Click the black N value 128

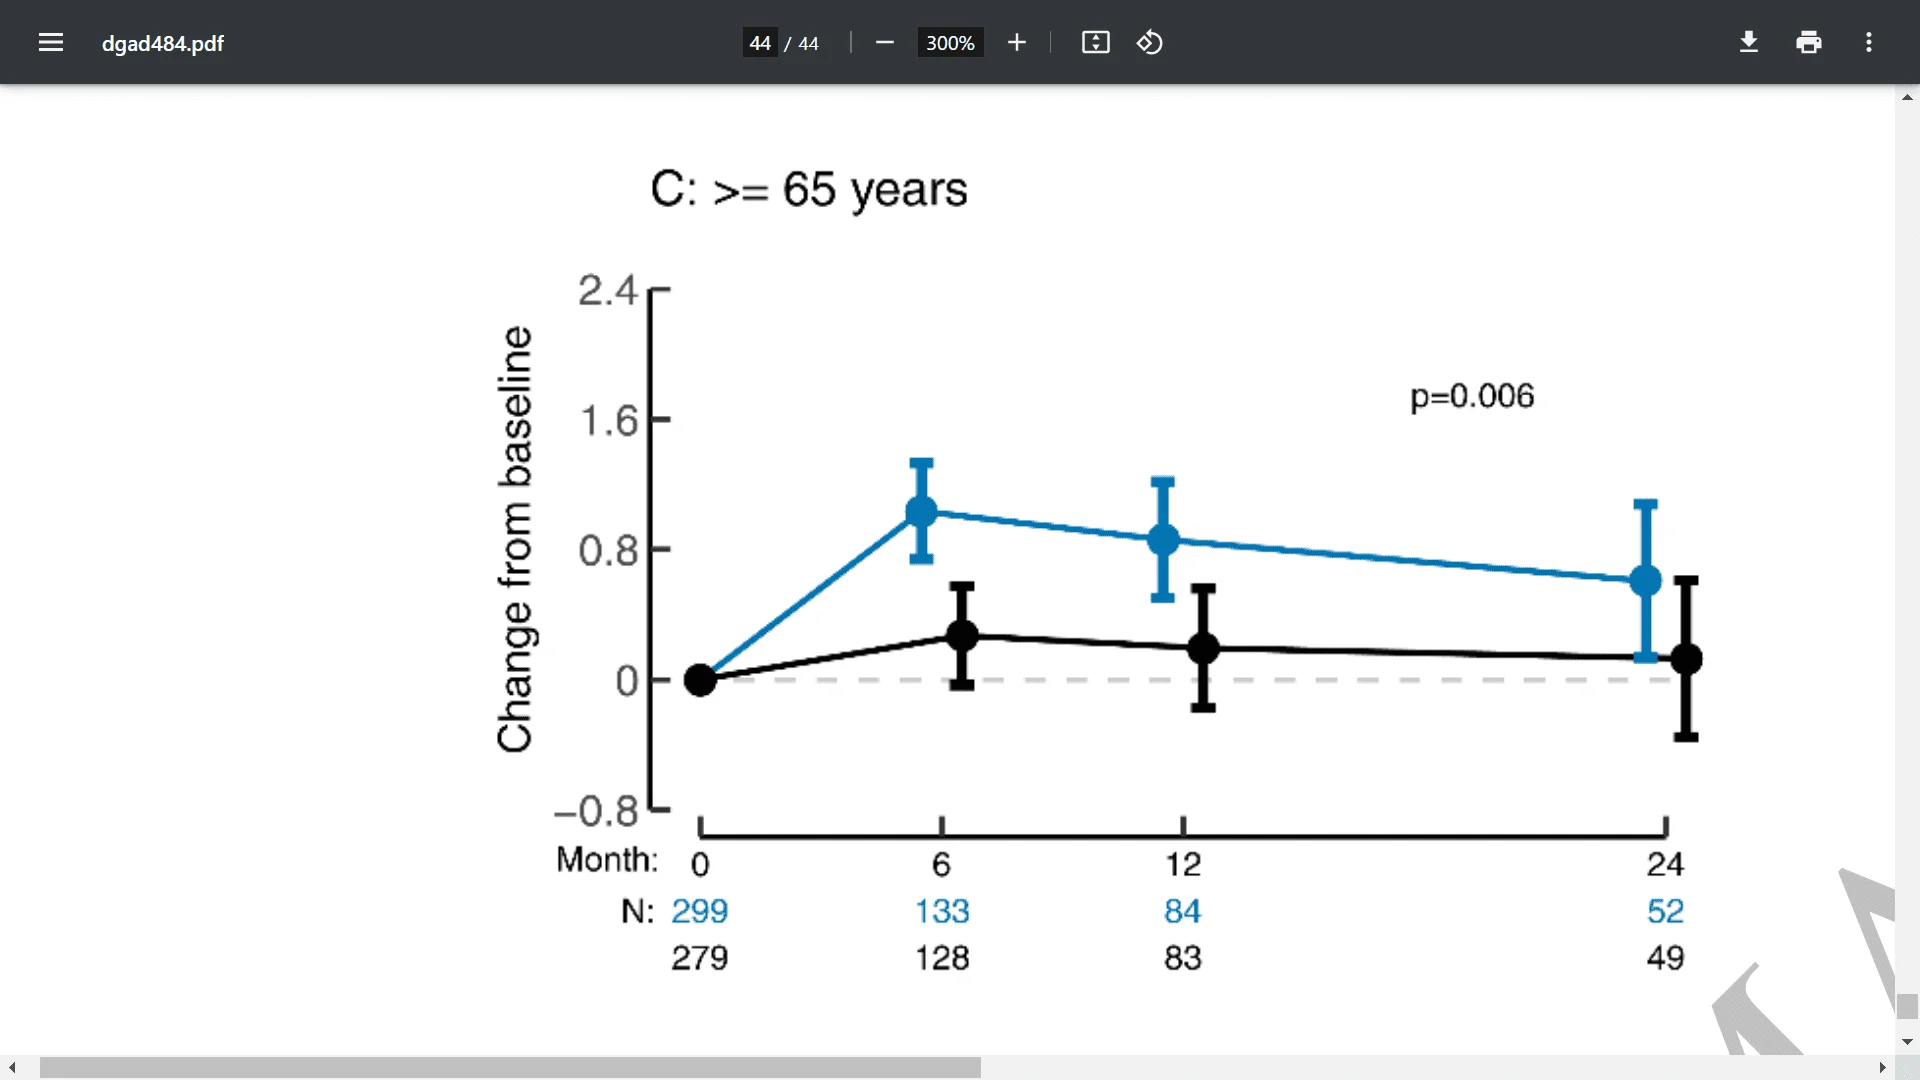point(942,958)
